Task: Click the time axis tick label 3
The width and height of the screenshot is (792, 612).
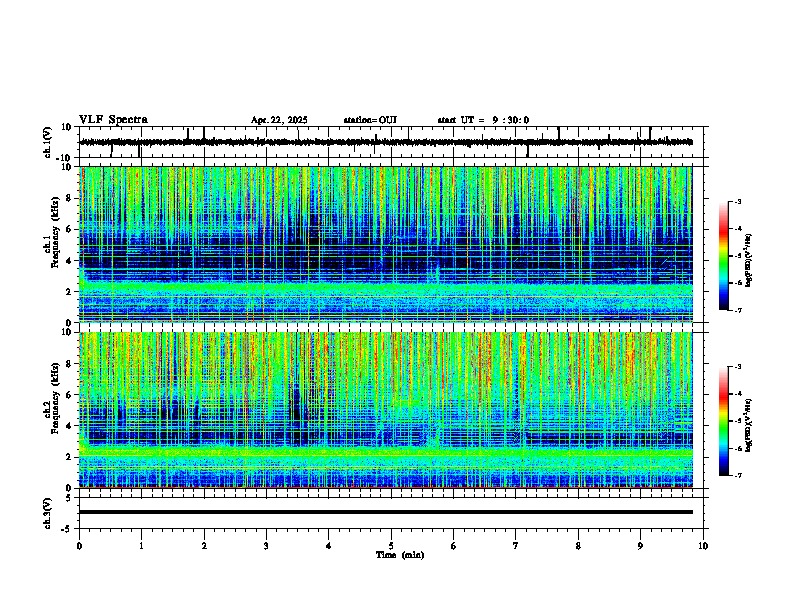Action: 266,546
